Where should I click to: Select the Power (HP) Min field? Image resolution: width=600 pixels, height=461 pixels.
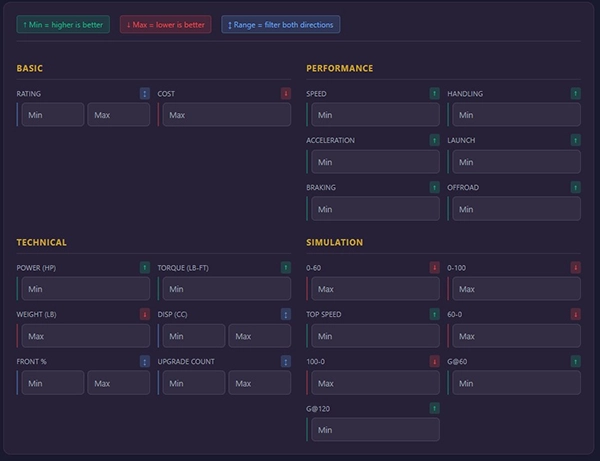(85, 289)
